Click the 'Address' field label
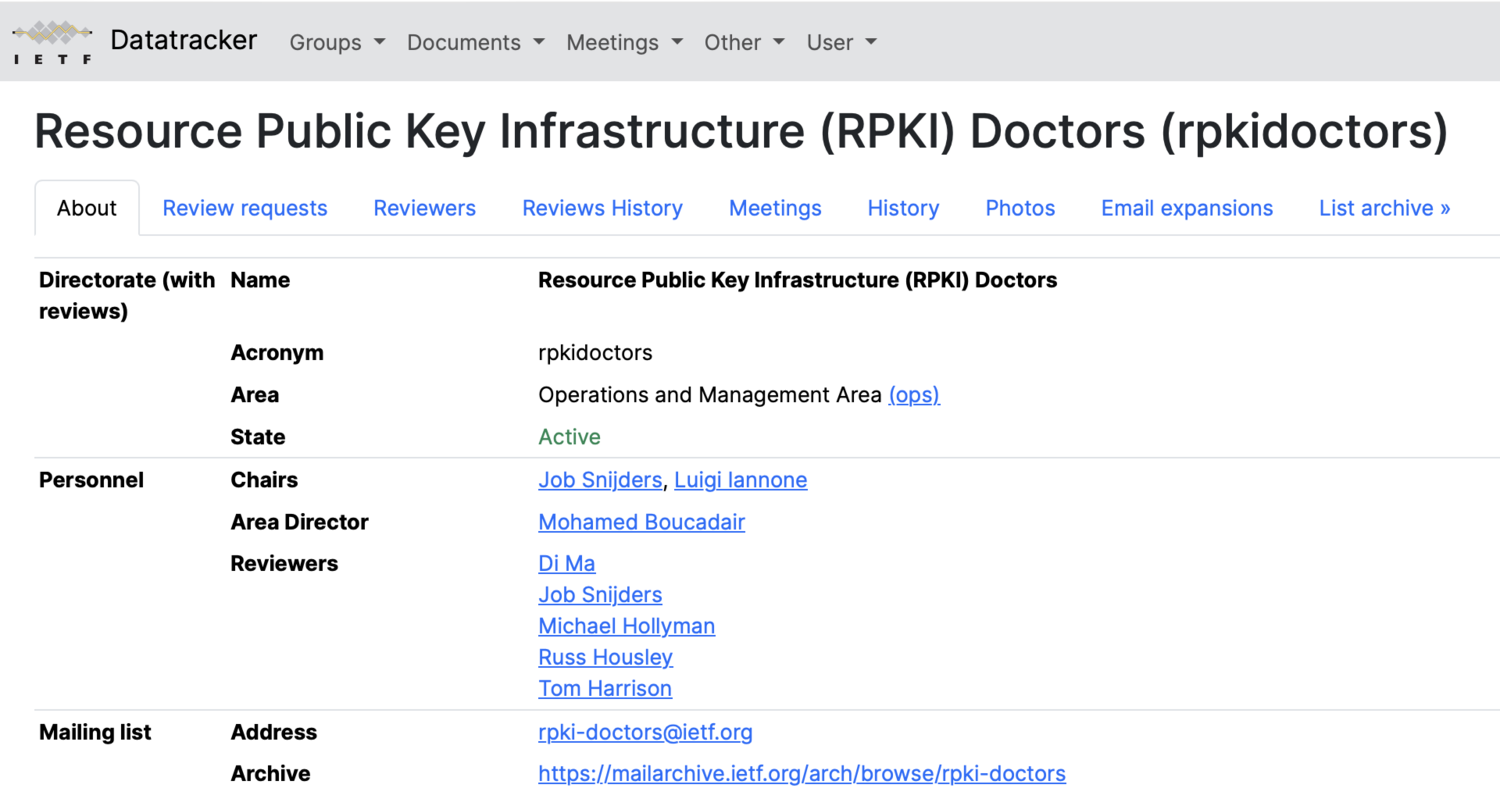This screenshot has width=1500, height=806. tap(274, 732)
